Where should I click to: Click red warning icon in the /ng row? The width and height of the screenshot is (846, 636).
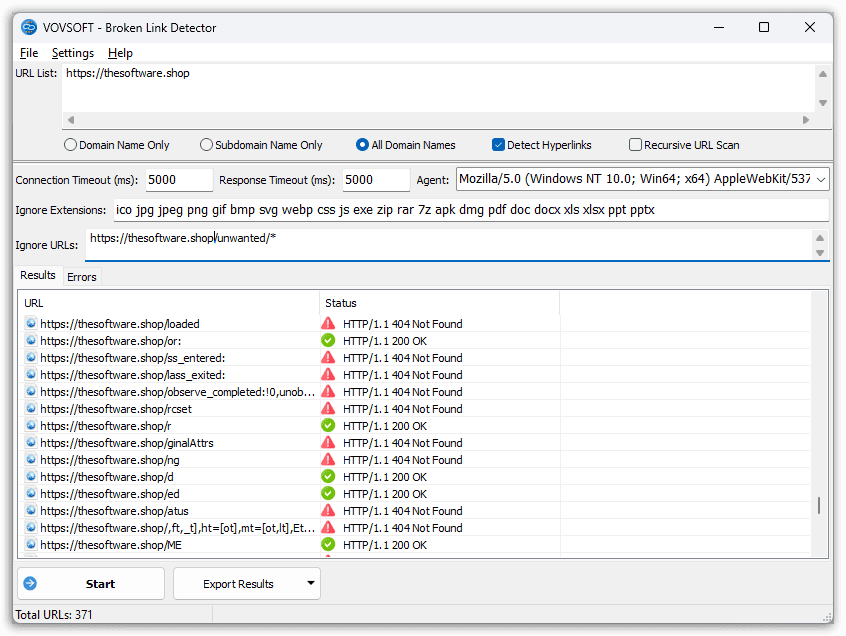point(328,459)
